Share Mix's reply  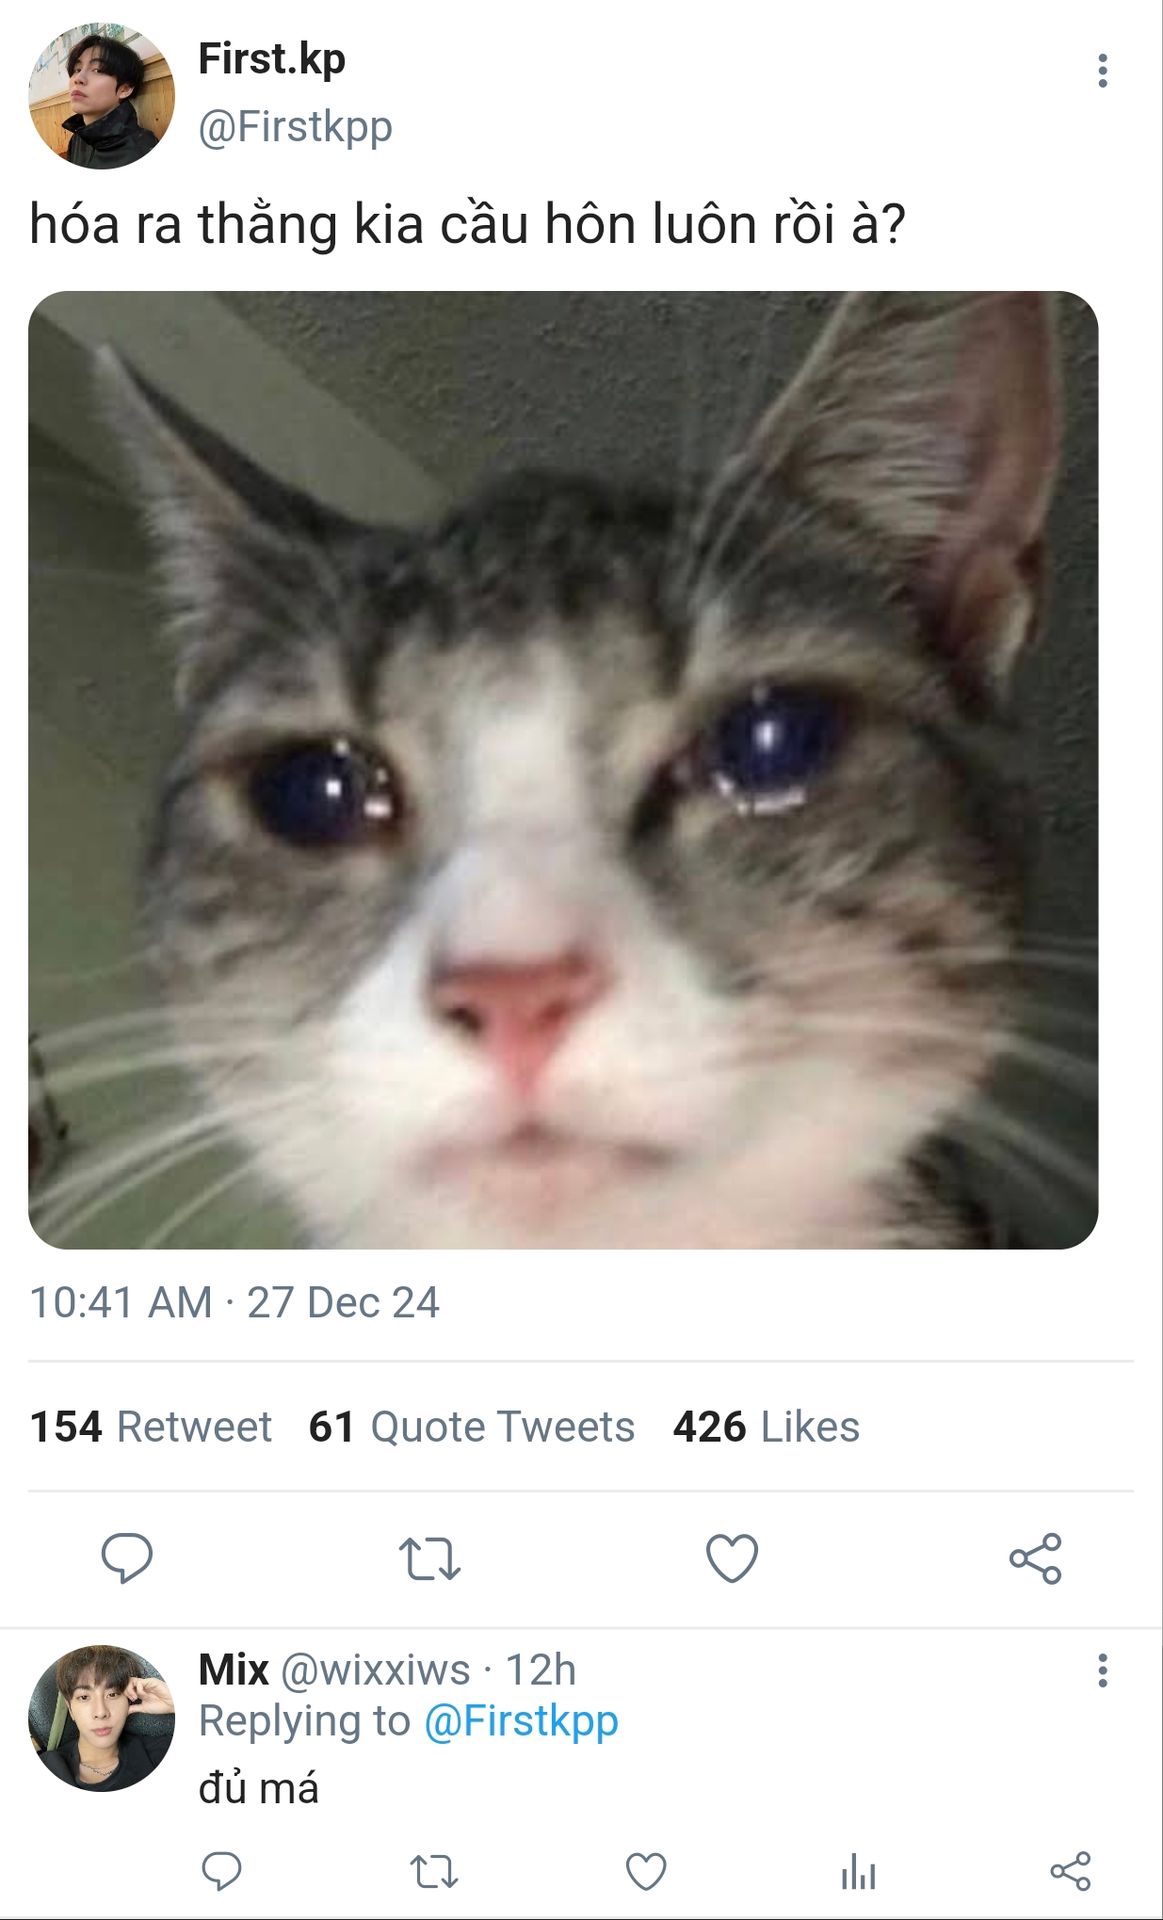point(1070,1870)
